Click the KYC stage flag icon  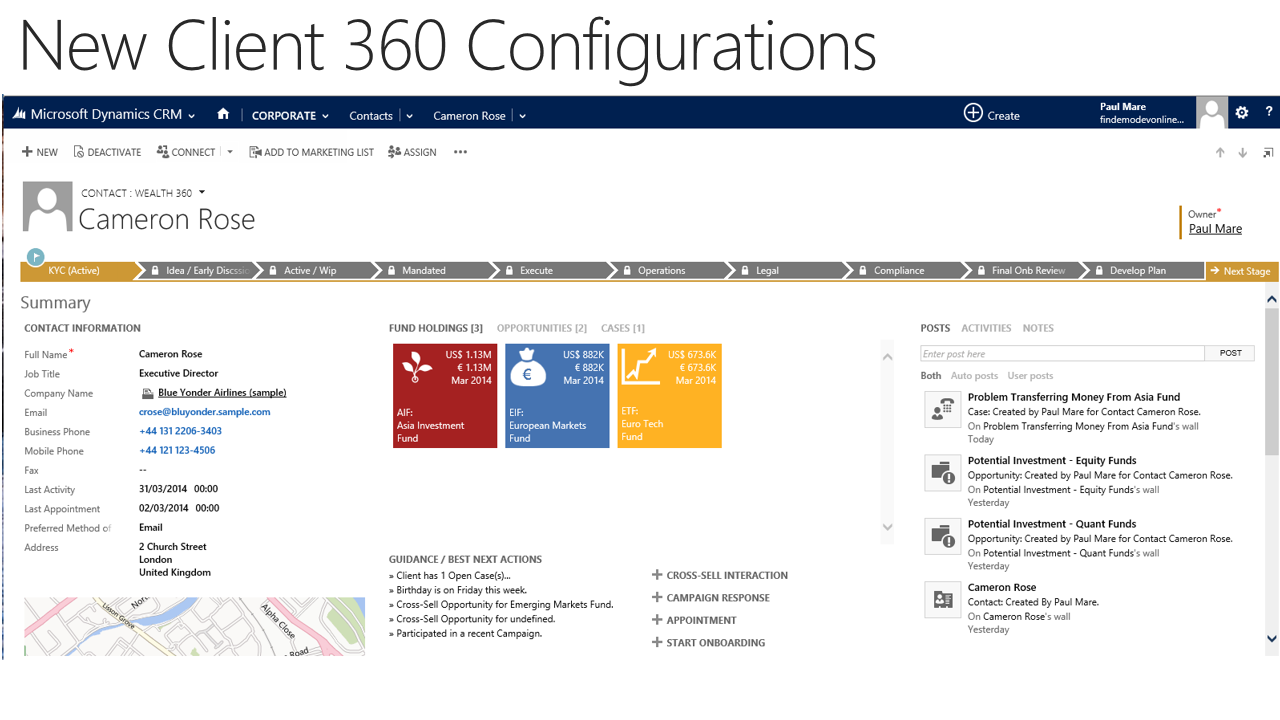click(x=35, y=256)
